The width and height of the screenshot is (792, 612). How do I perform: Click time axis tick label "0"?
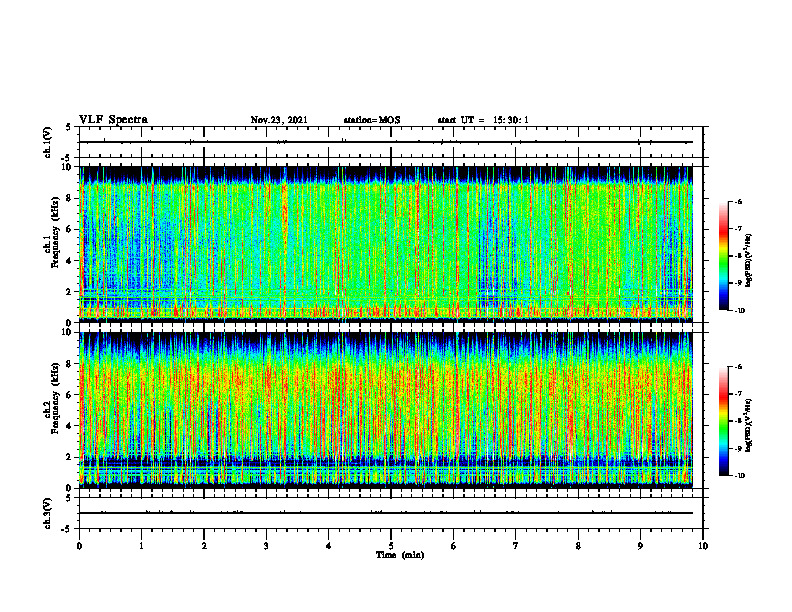[79, 546]
